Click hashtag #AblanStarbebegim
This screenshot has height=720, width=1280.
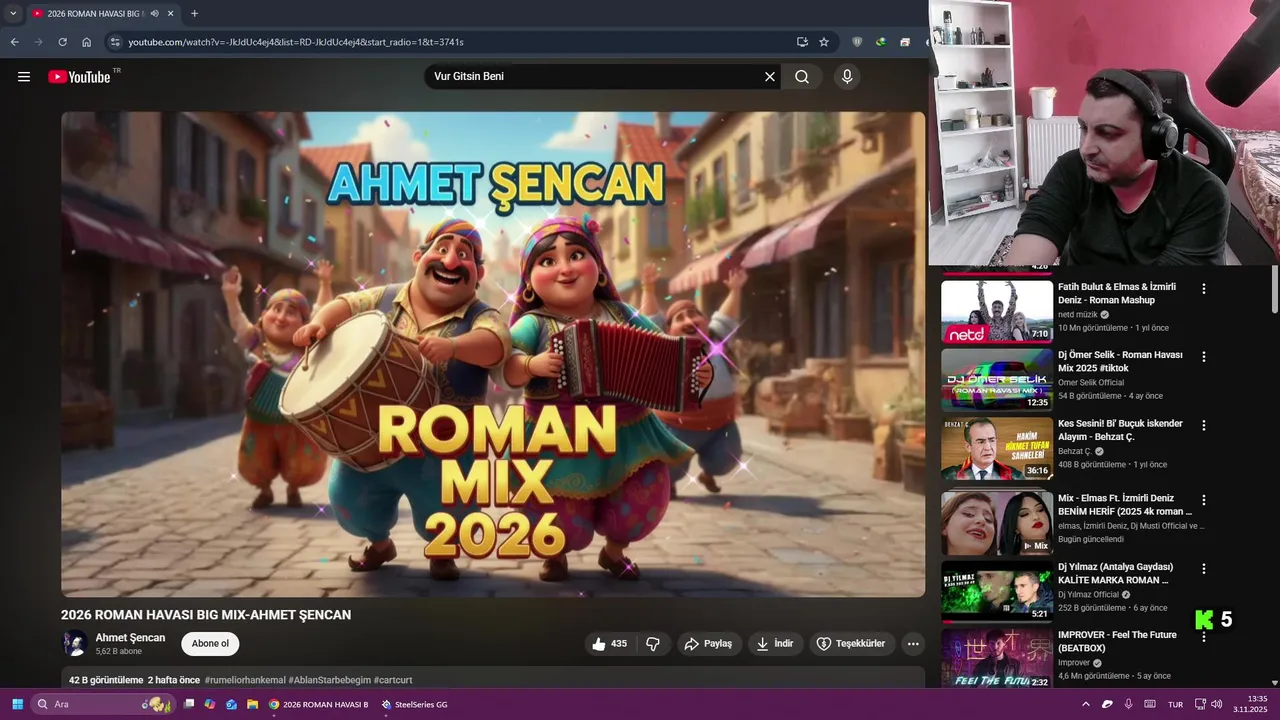[x=330, y=680]
